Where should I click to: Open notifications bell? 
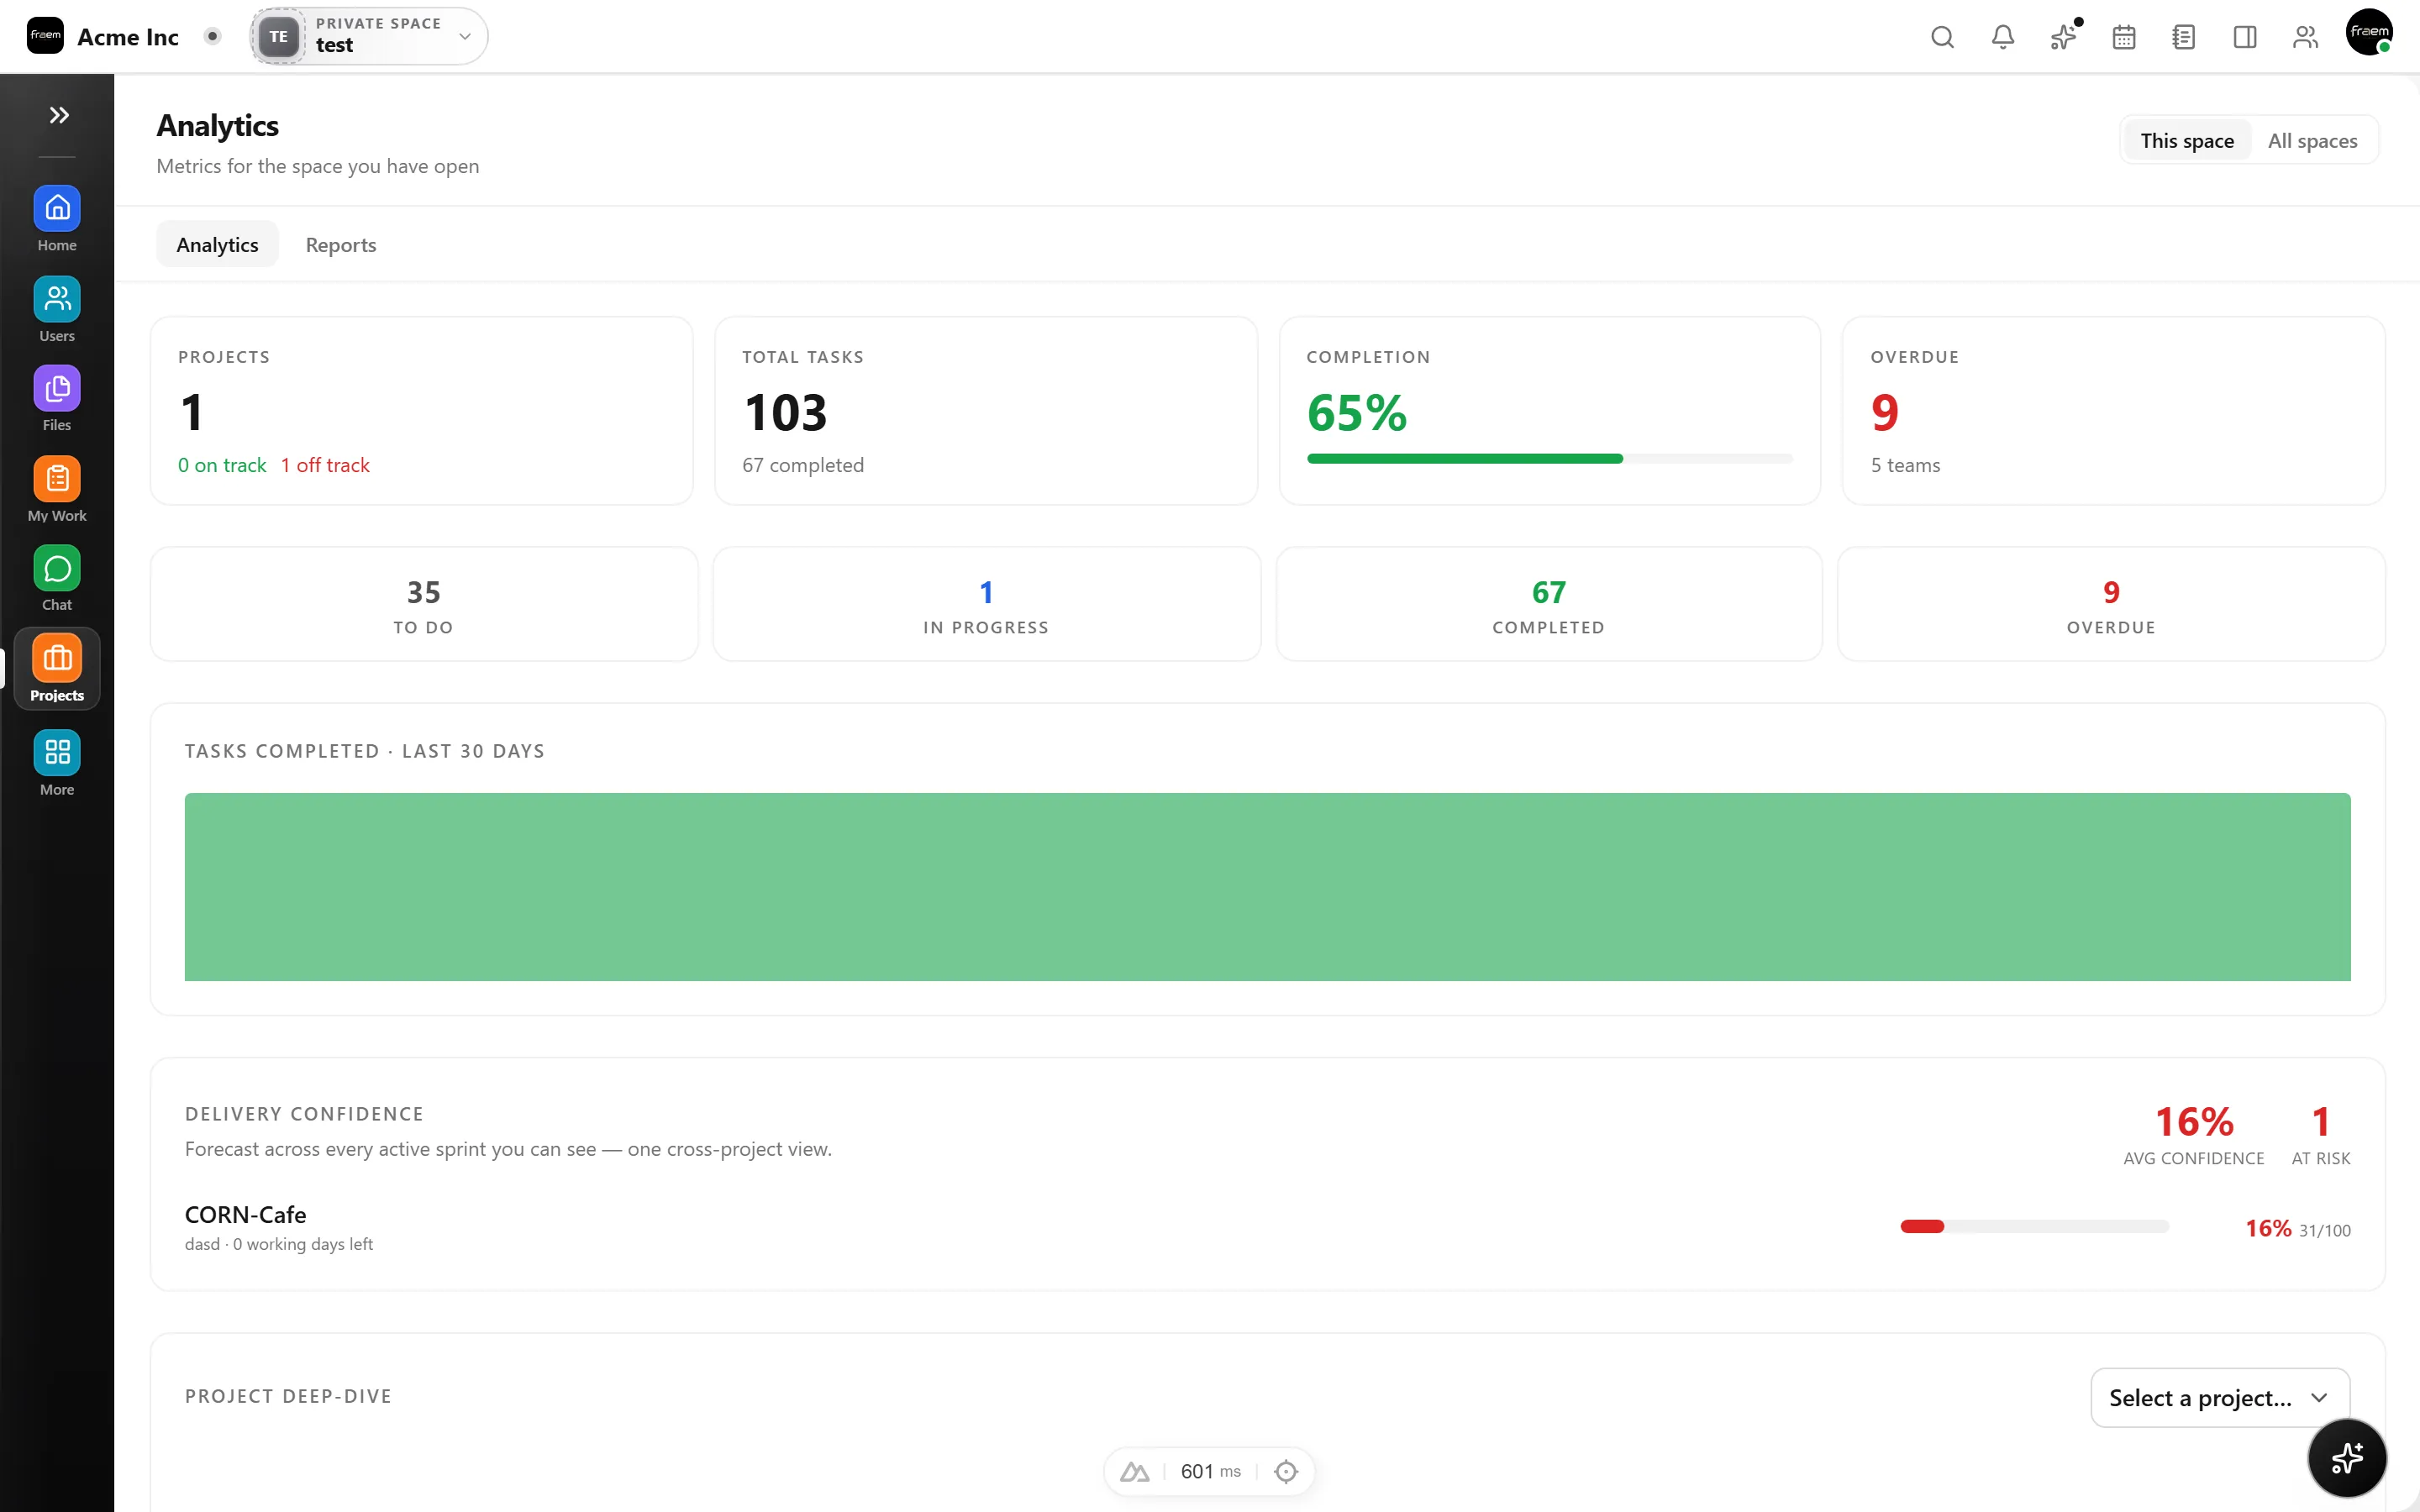point(2002,37)
